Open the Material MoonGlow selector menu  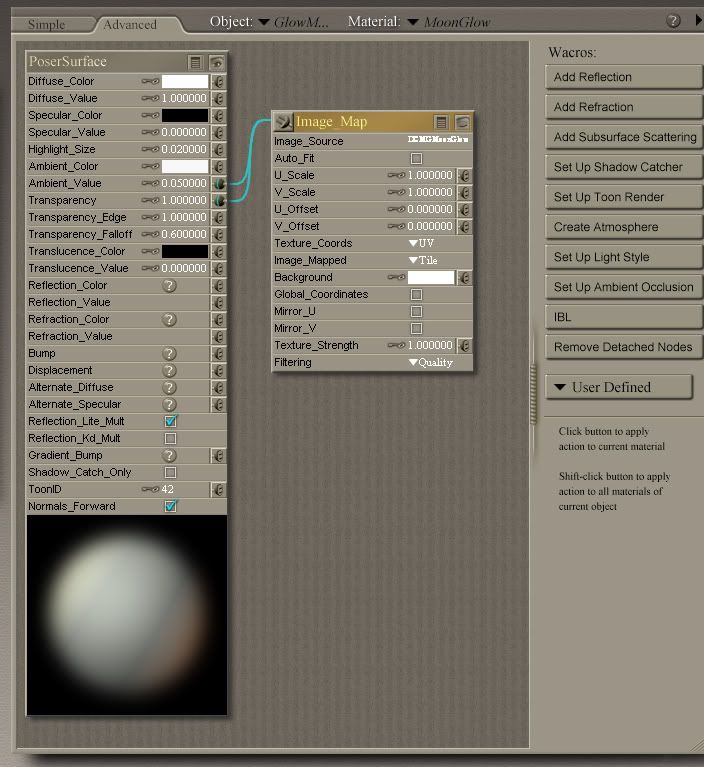pos(411,21)
